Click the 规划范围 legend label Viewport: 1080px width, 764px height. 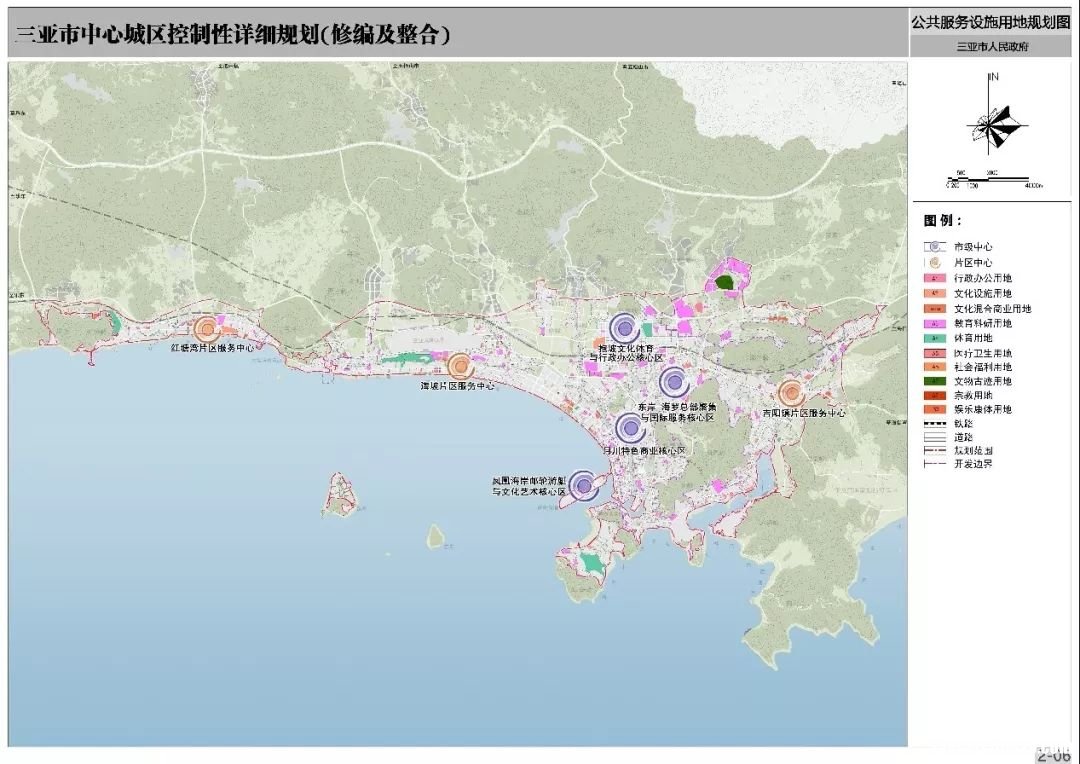pyautogui.click(x=973, y=451)
